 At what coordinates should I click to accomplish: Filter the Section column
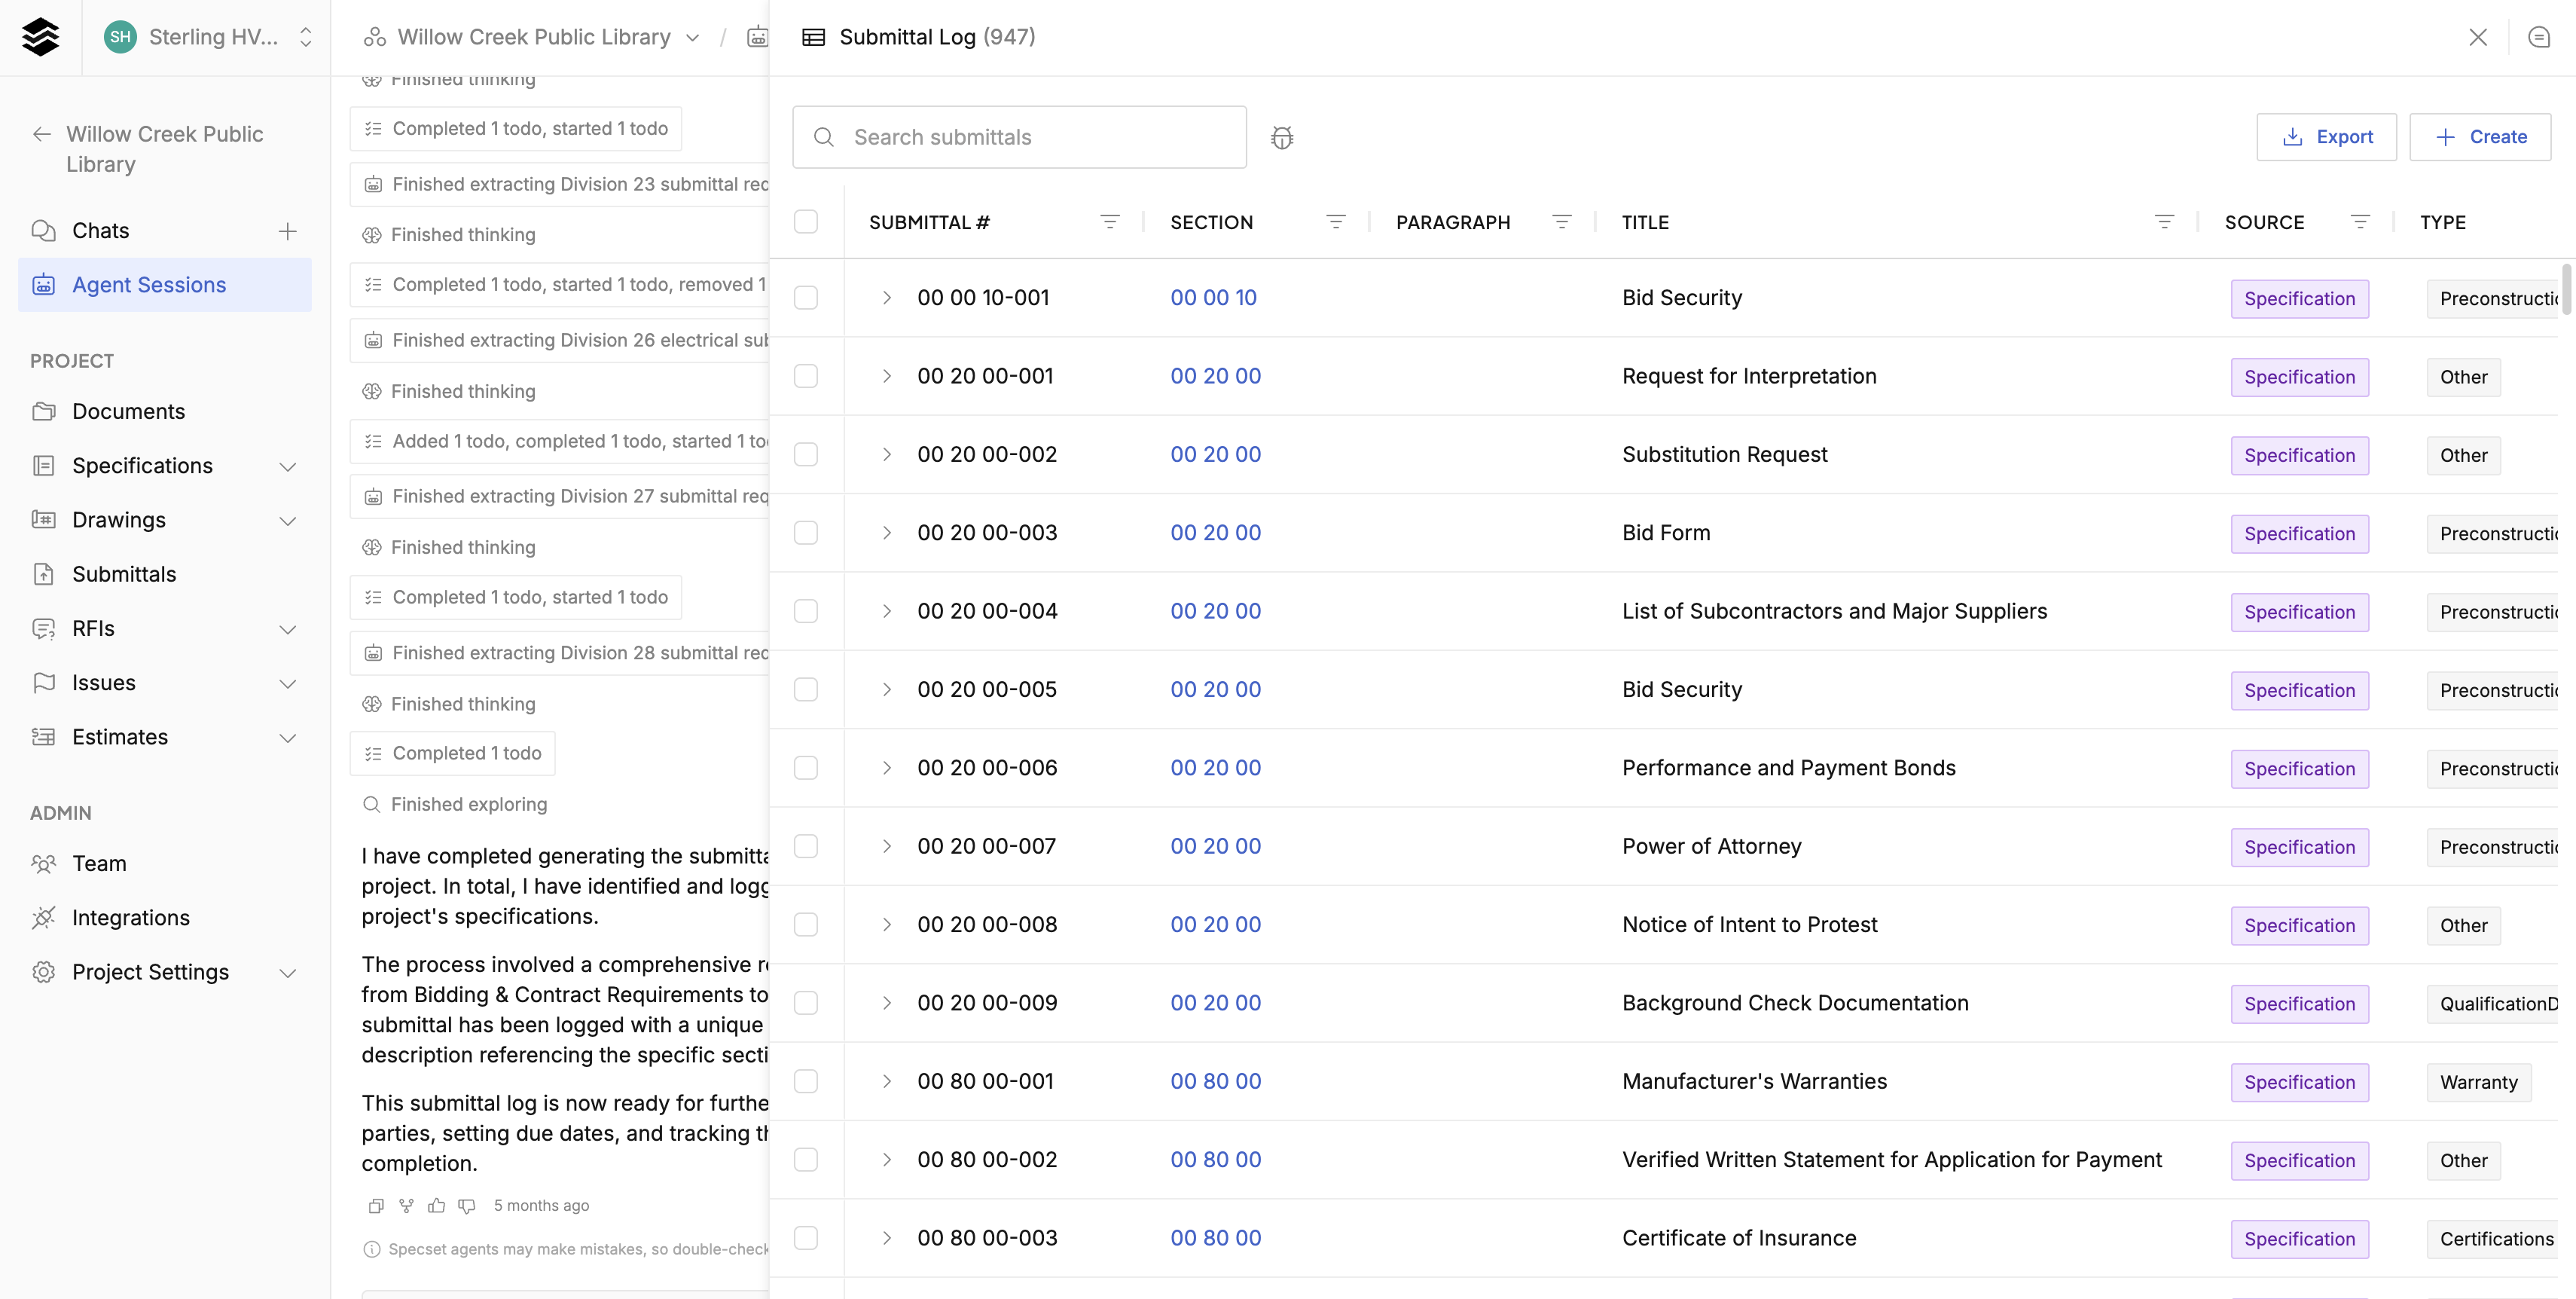pyautogui.click(x=1335, y=222)
